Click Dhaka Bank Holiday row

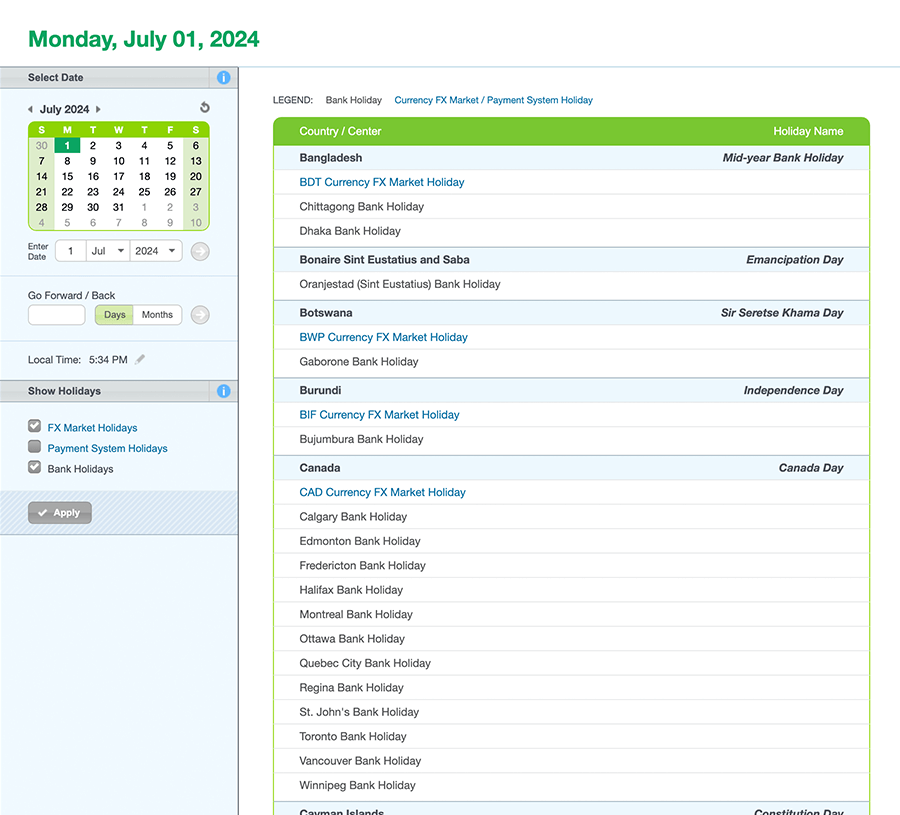571,231
